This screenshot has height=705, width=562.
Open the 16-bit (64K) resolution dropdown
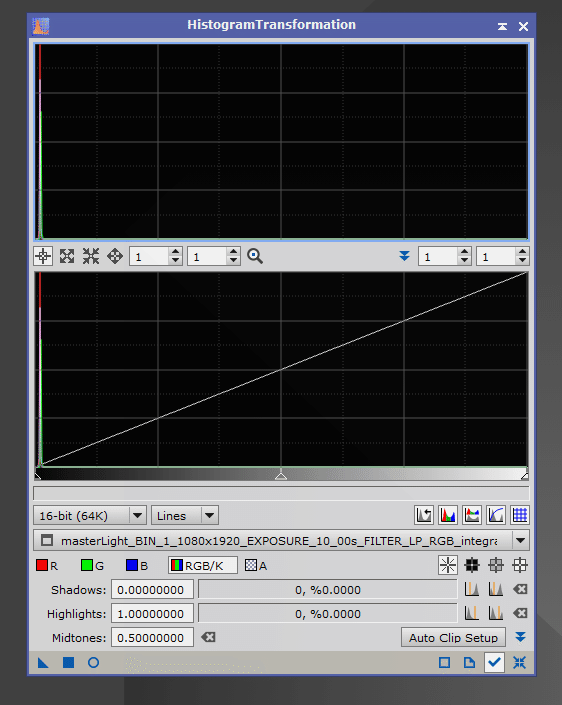coord(90,515)
